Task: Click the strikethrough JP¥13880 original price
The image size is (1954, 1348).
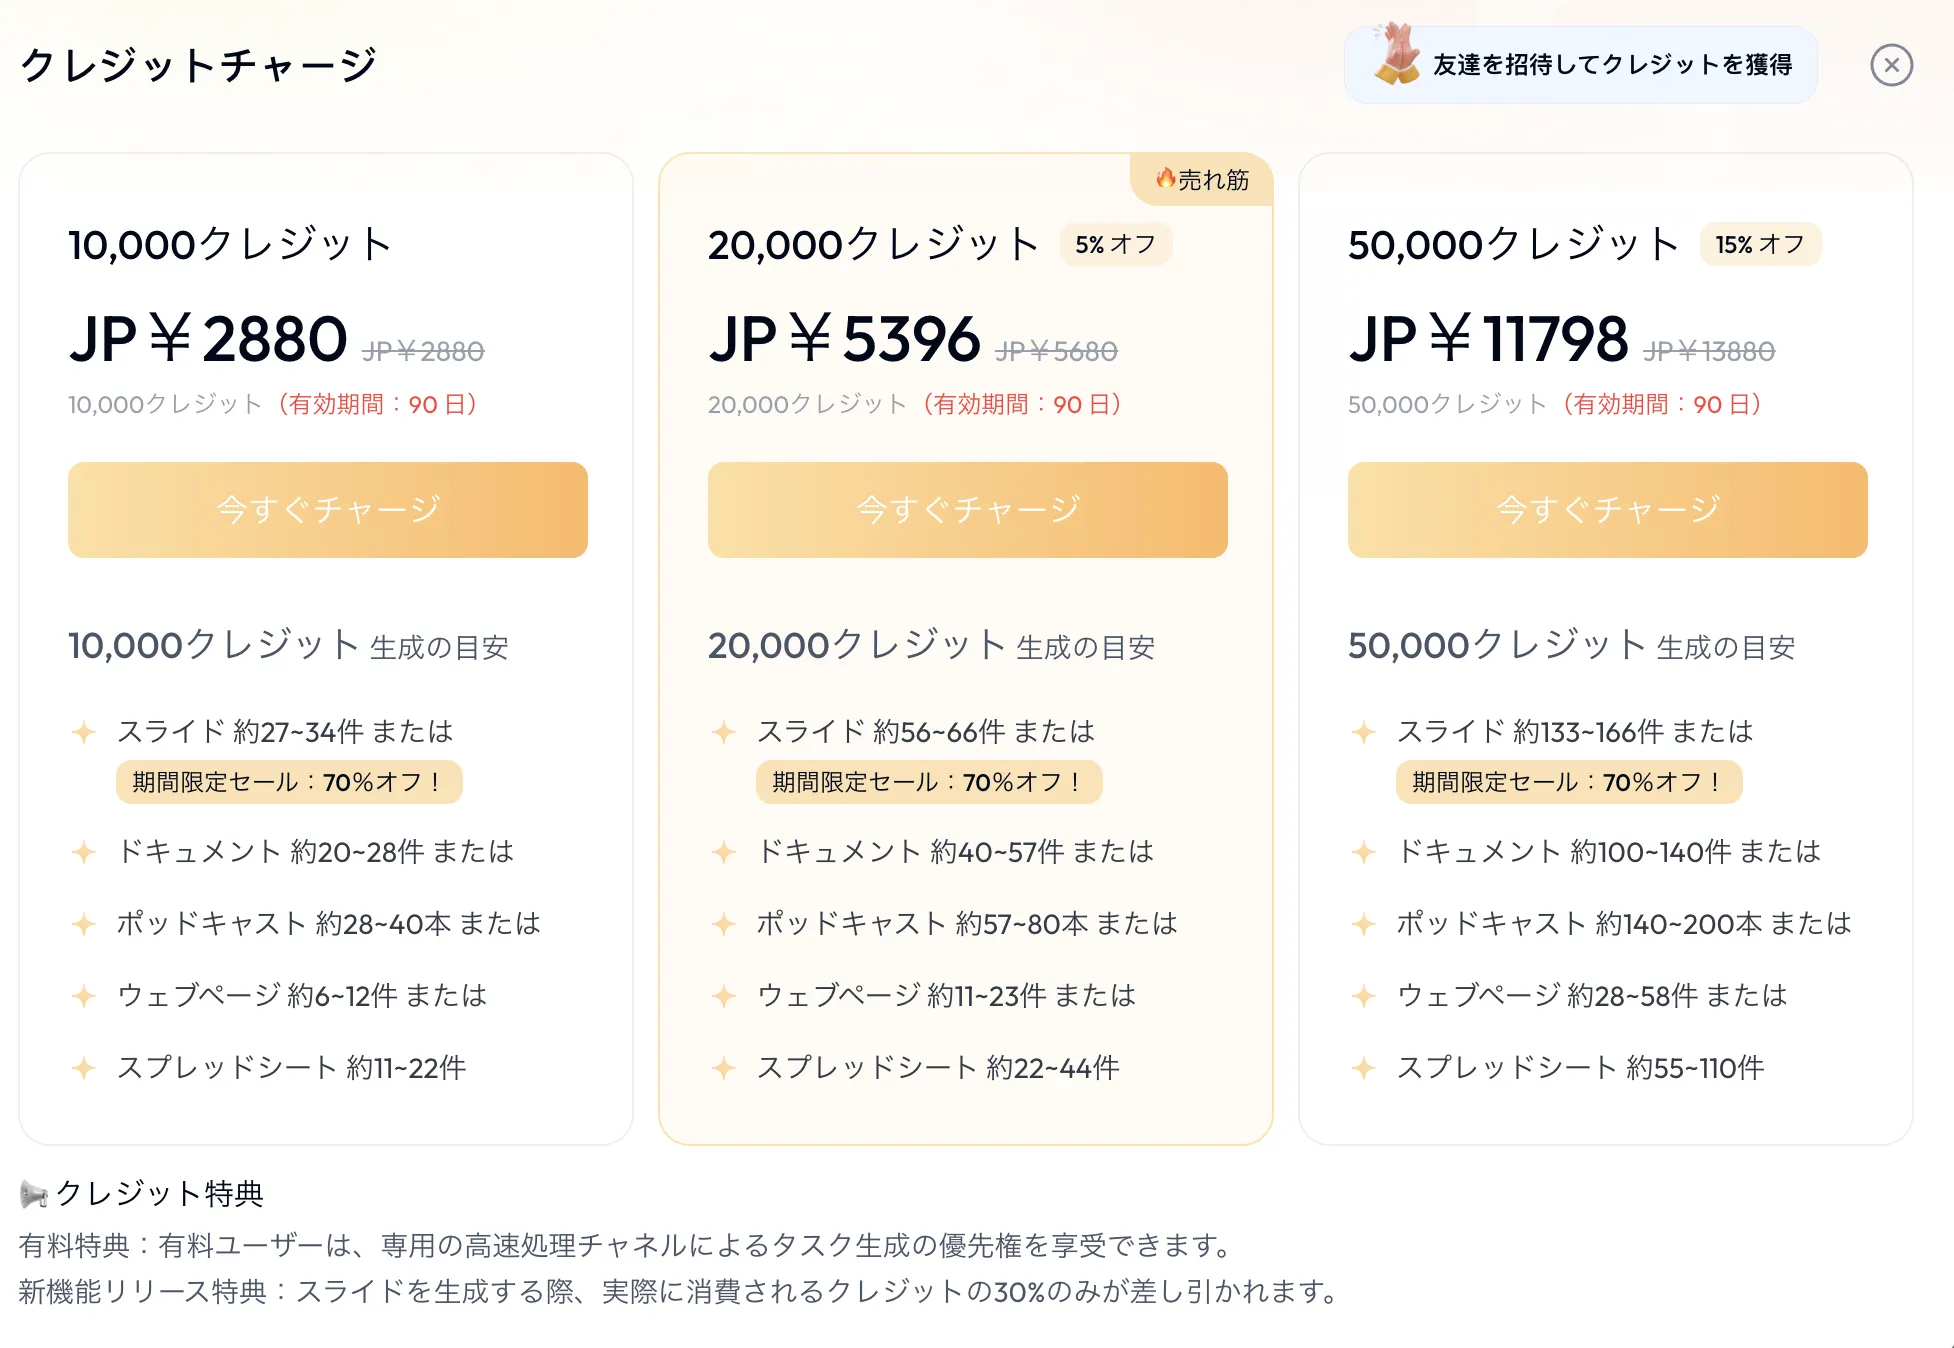Action: [x=1709, y=351]
